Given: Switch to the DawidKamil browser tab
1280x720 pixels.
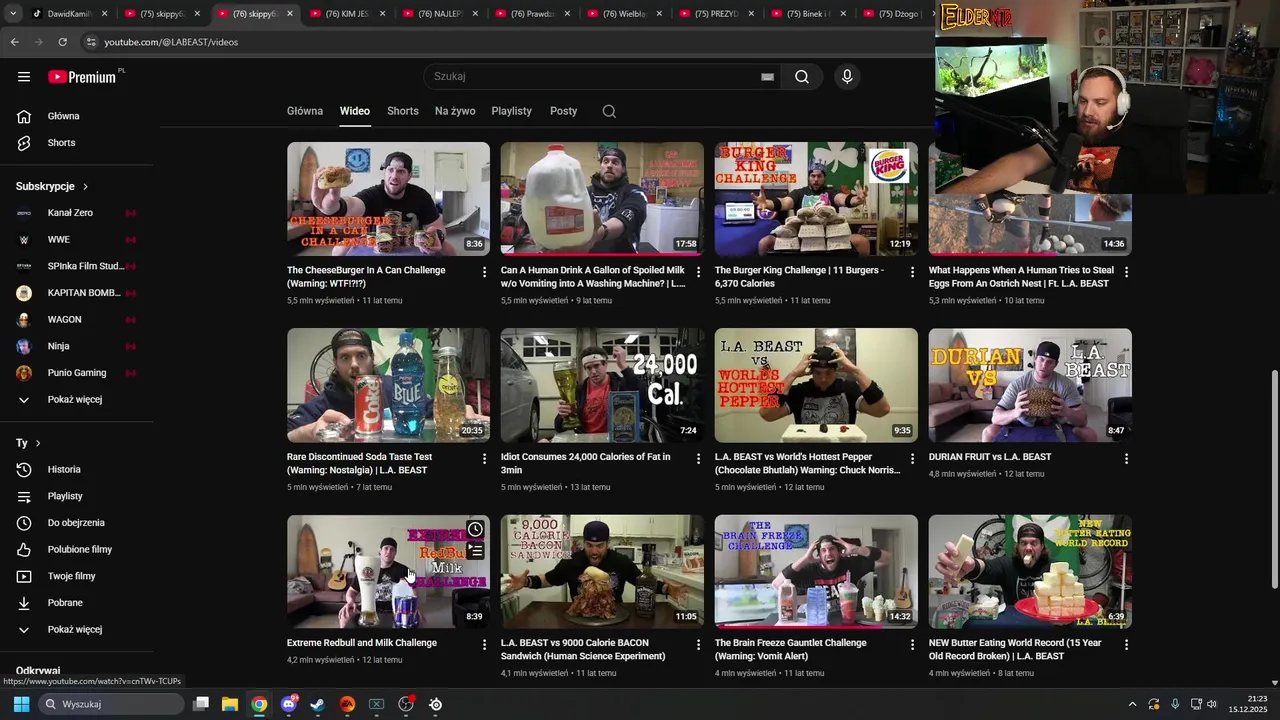Looking at the screenshot, I should [x=69, y=14].
